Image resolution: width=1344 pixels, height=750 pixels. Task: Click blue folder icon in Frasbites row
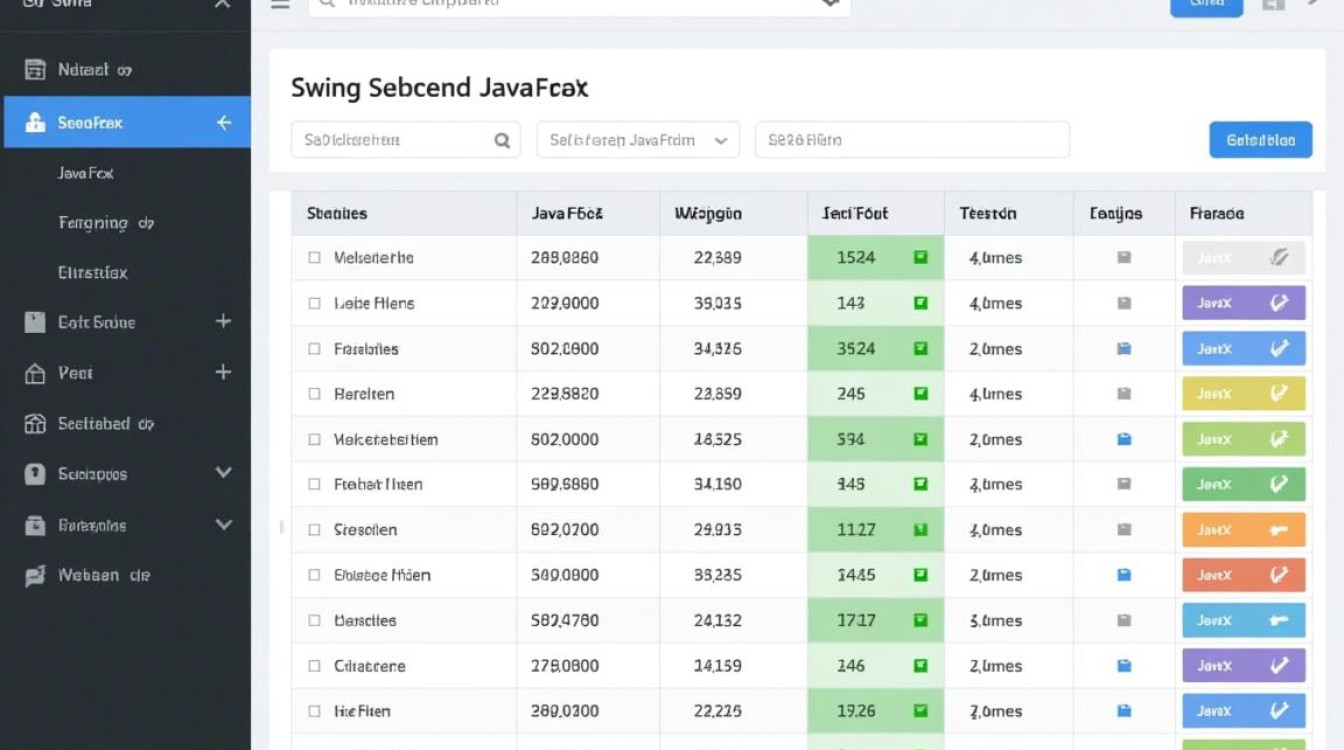(x=1124, y=349)
